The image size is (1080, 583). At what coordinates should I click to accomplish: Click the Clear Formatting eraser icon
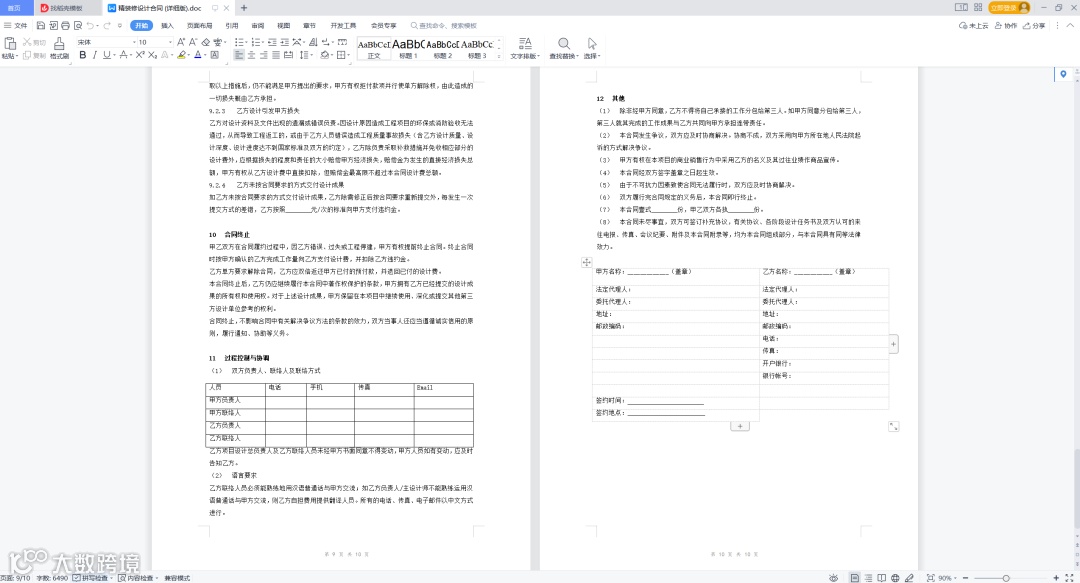205,42
